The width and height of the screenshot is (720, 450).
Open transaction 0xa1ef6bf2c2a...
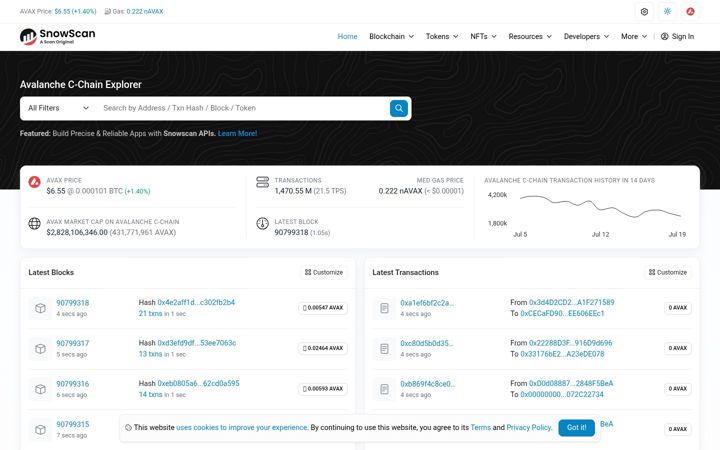[427, 303]
